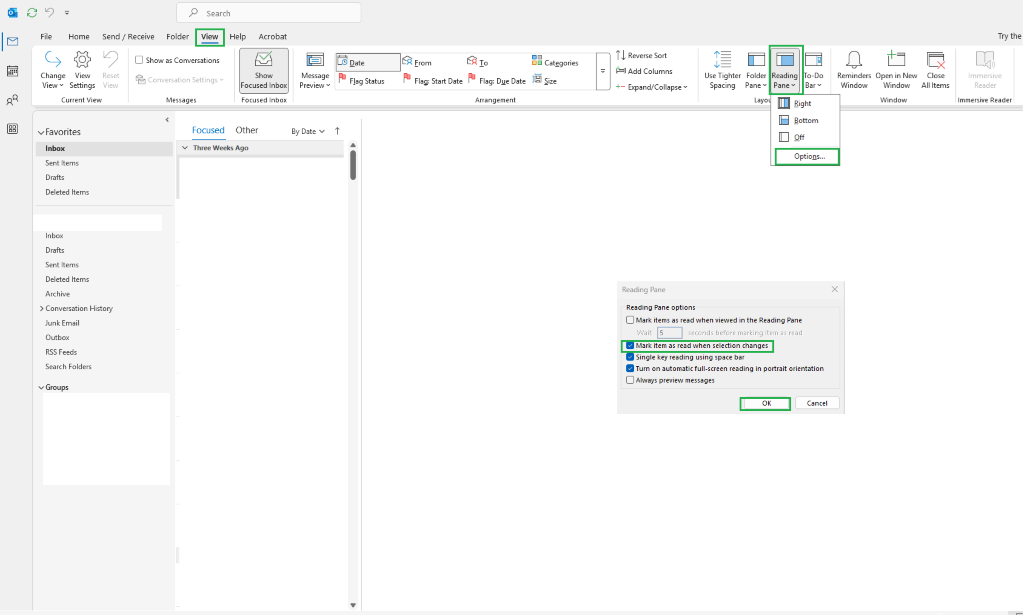1024x616 pixels.
Task: Switch to the Home ribbon tab
Action: pos(79,37)
